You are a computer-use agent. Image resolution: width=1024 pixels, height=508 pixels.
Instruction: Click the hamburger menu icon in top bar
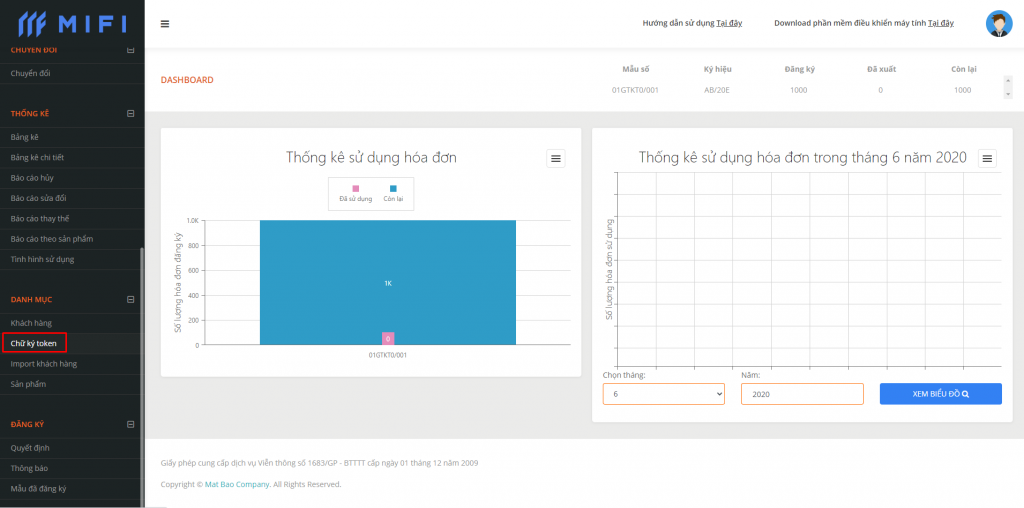point(165,24)
